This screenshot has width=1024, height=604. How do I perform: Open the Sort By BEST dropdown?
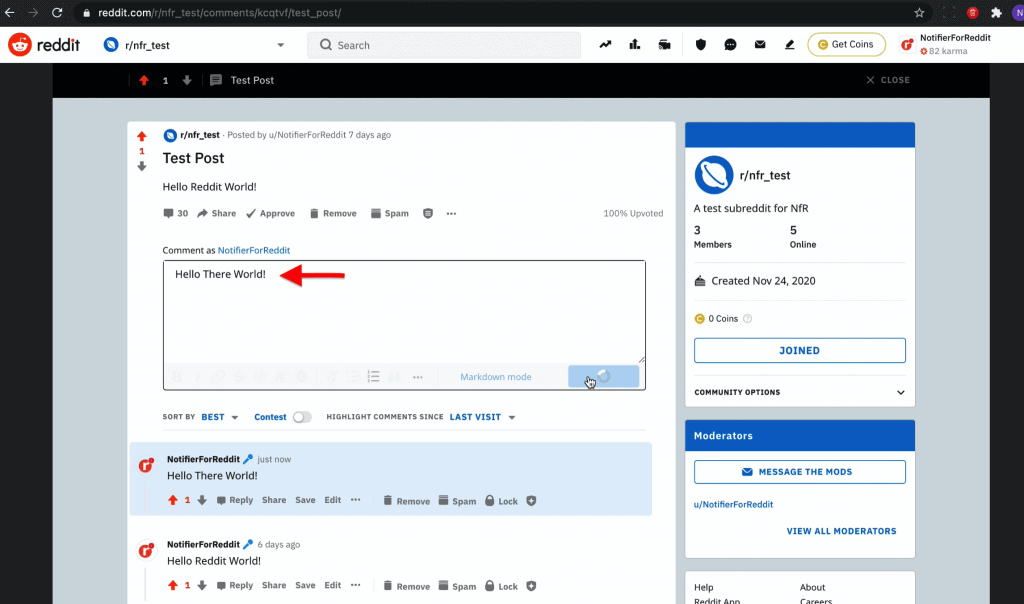tap(219, 417)
